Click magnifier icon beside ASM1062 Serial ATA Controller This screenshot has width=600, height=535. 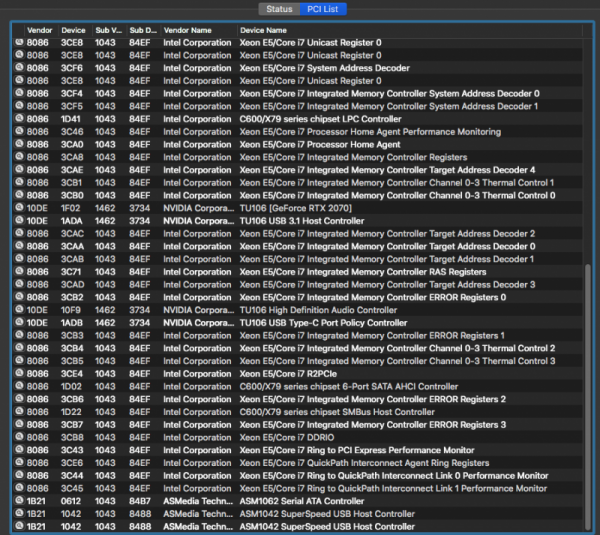(19, 501)
